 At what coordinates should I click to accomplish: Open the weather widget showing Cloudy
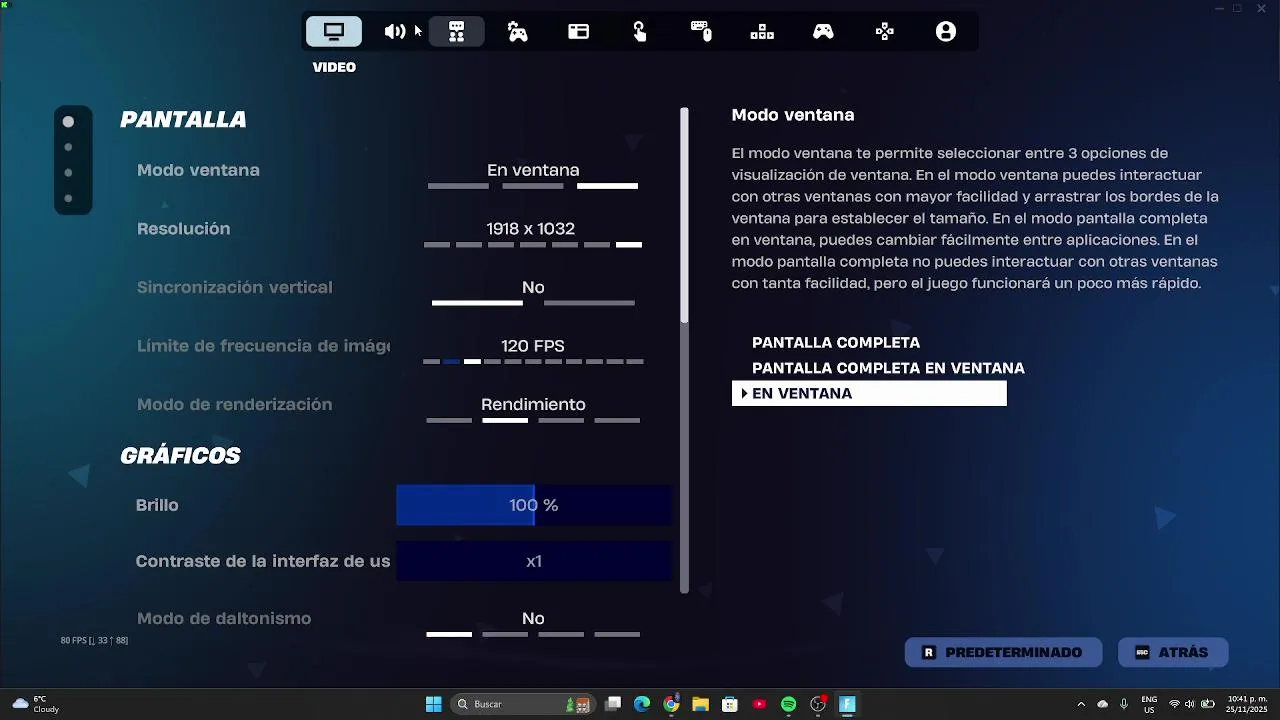(35, 704)
